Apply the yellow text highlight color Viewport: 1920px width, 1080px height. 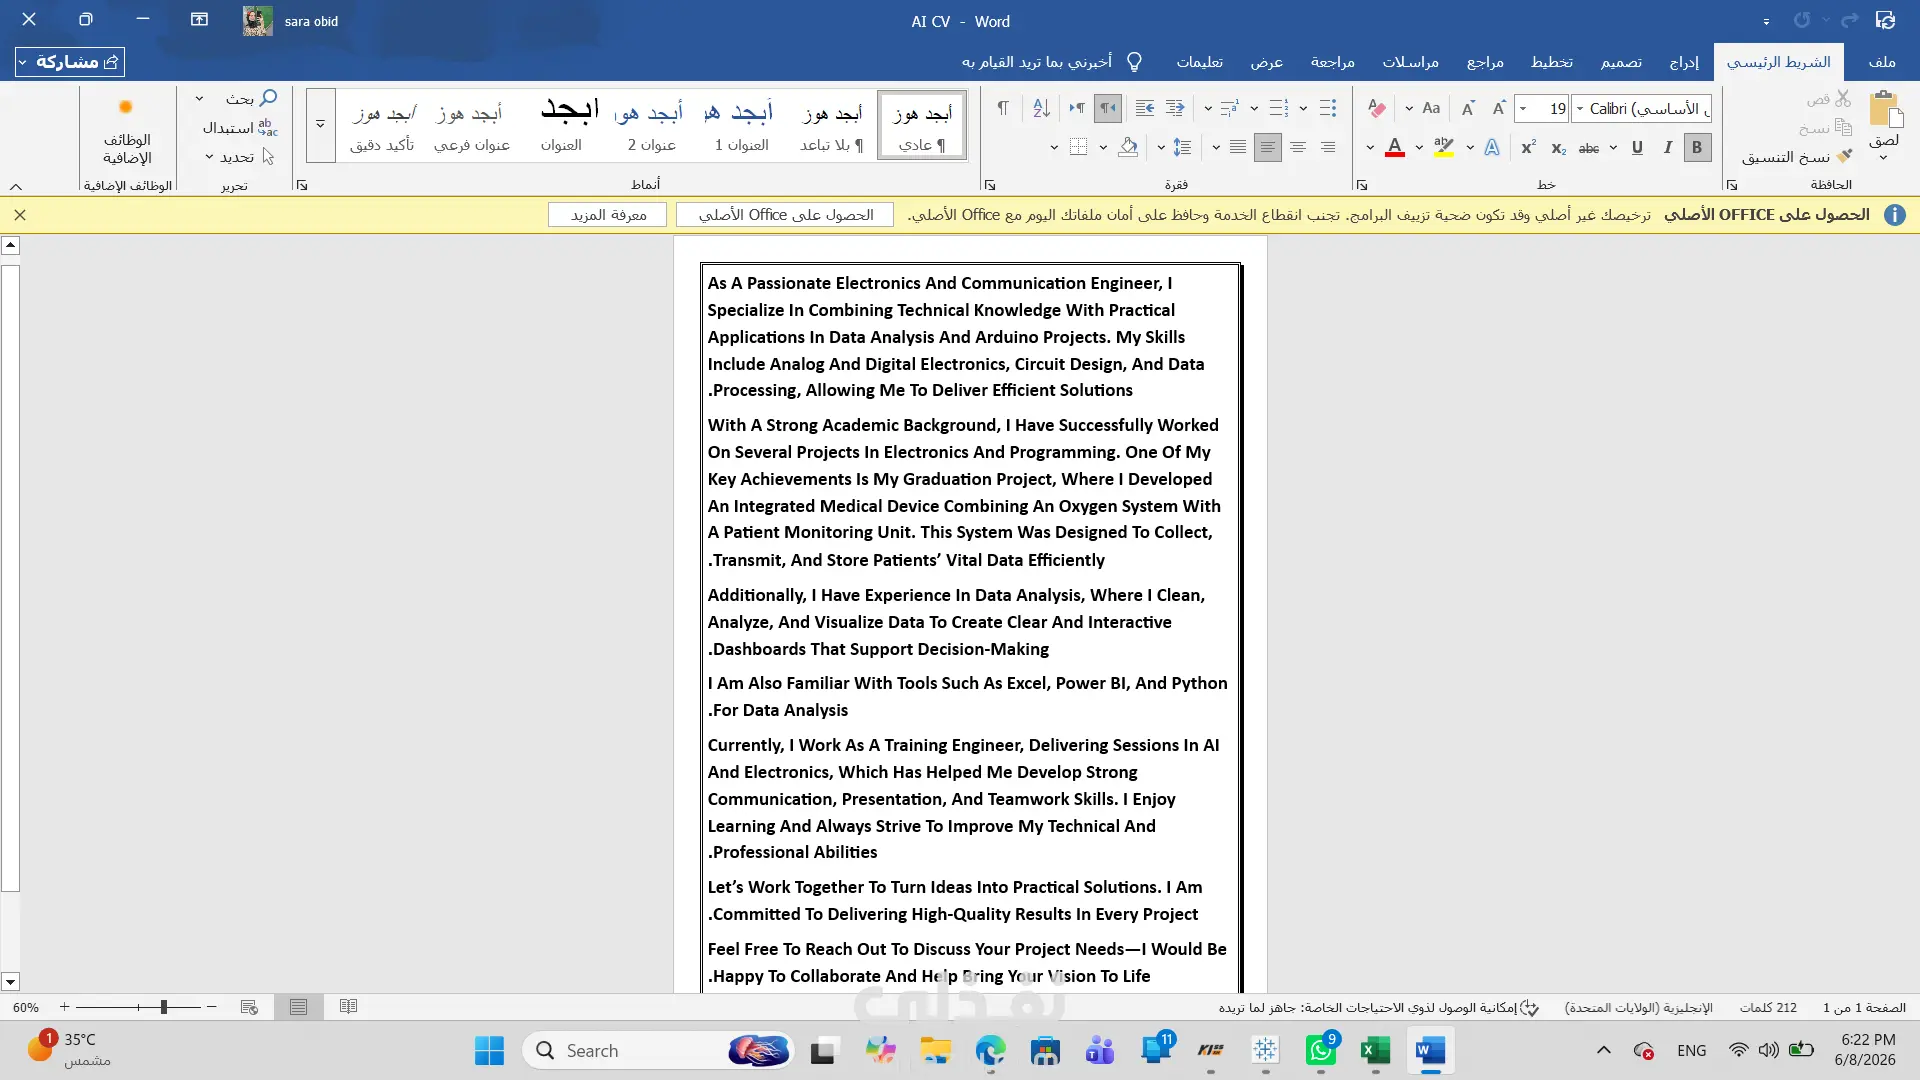(x=1444, y=148)
